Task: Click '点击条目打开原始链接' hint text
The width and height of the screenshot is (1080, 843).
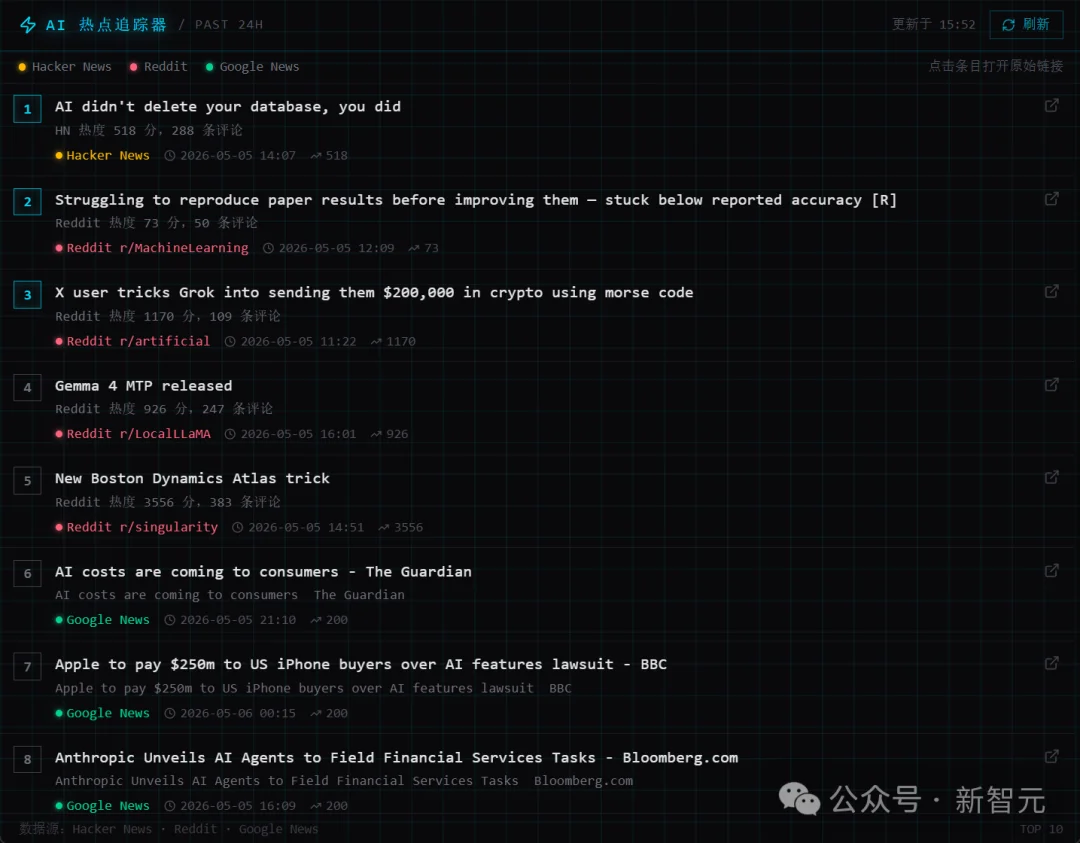Action: tap(996, 66)
